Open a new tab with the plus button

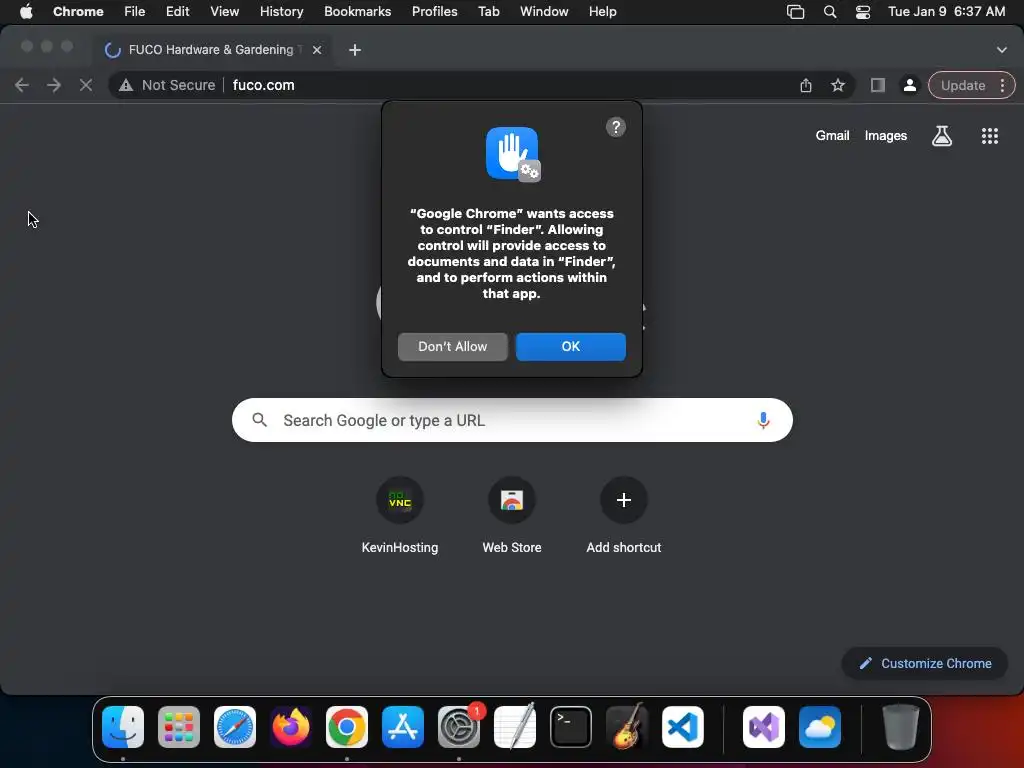coord(355,50)
